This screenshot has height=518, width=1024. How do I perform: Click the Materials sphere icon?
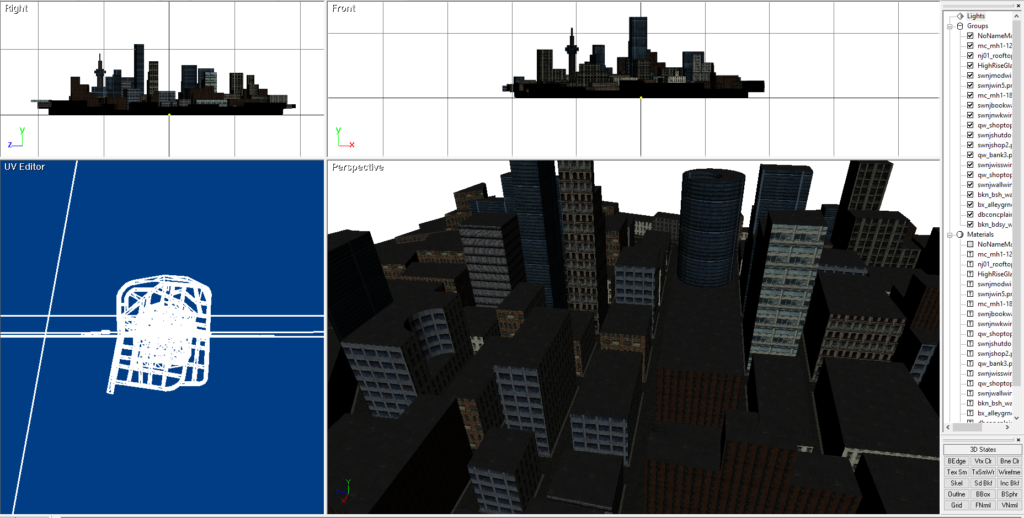pyautogui.click(x=959, y=234)
